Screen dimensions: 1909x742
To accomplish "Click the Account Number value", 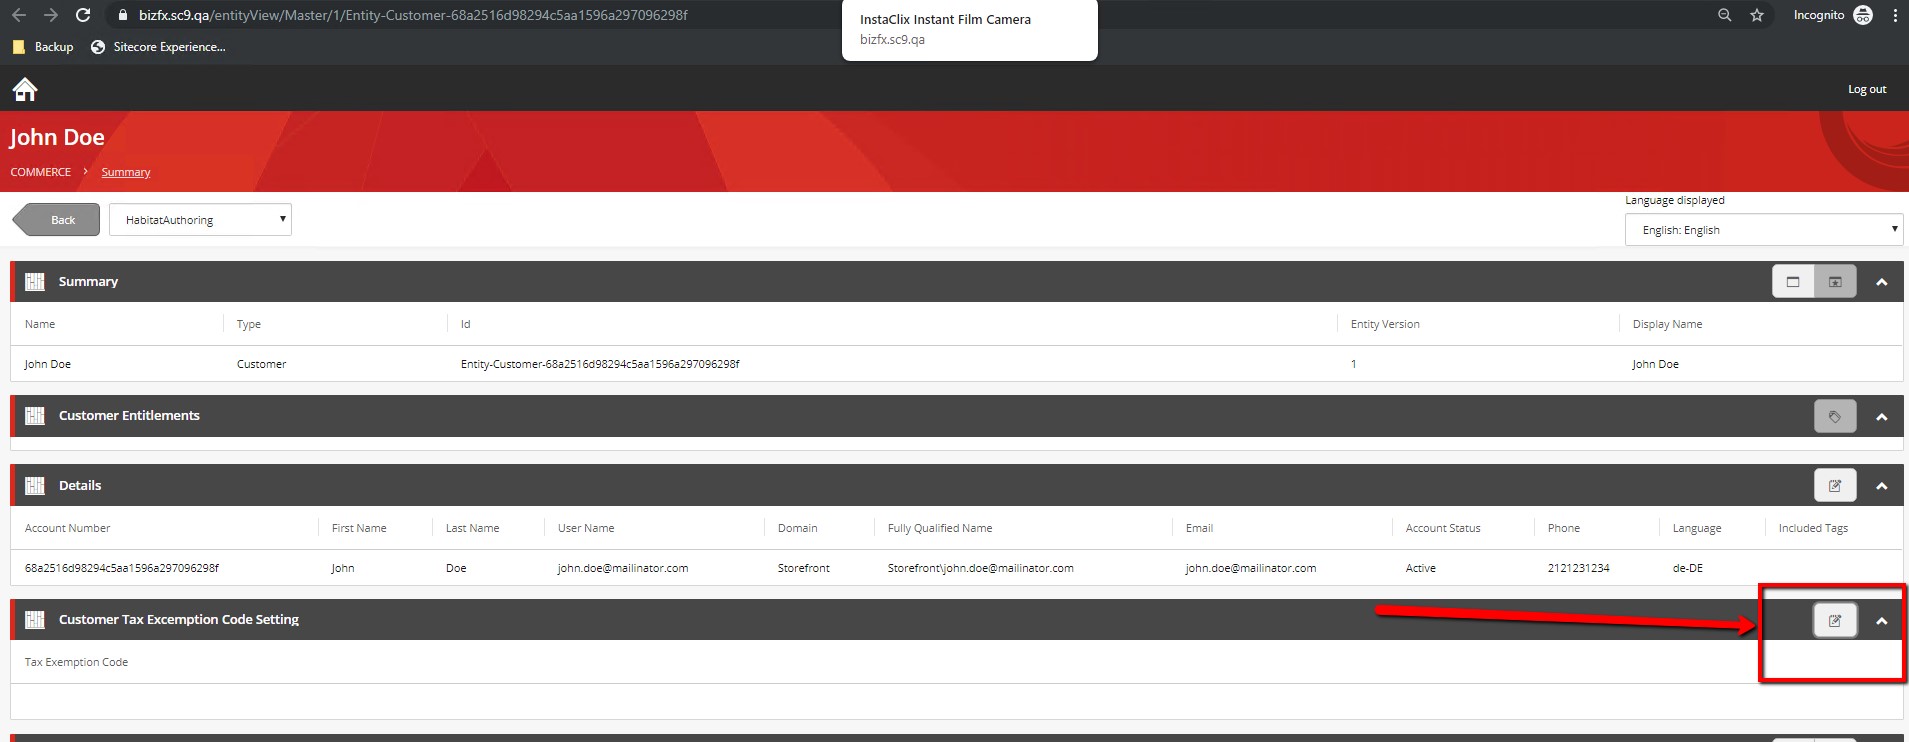I will (122, 568).
